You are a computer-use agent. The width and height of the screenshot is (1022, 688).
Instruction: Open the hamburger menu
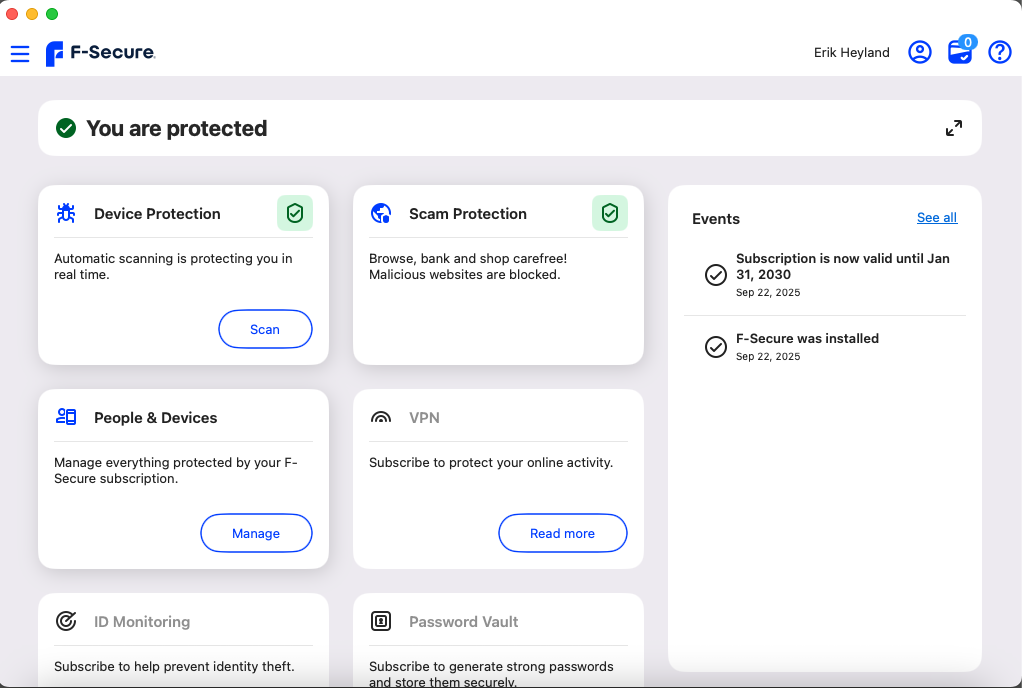pos(20,54)
